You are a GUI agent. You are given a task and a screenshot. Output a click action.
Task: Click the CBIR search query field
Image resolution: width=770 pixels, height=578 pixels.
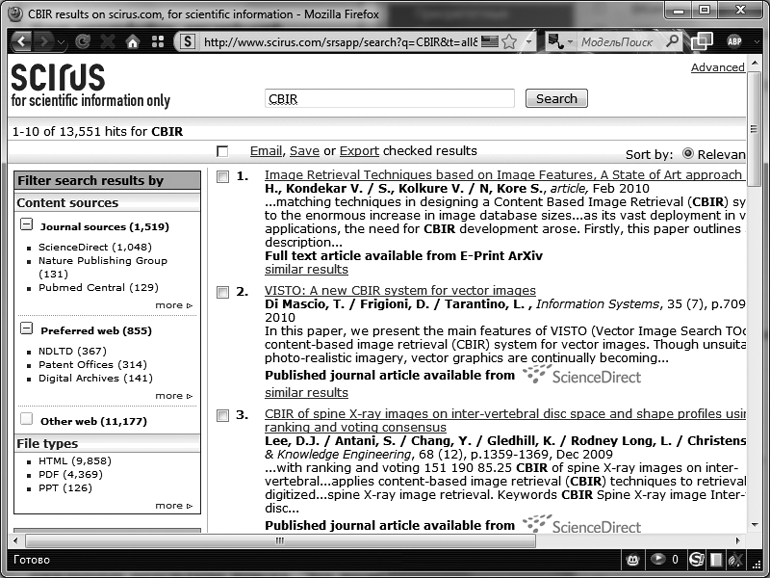pos(389,99)
